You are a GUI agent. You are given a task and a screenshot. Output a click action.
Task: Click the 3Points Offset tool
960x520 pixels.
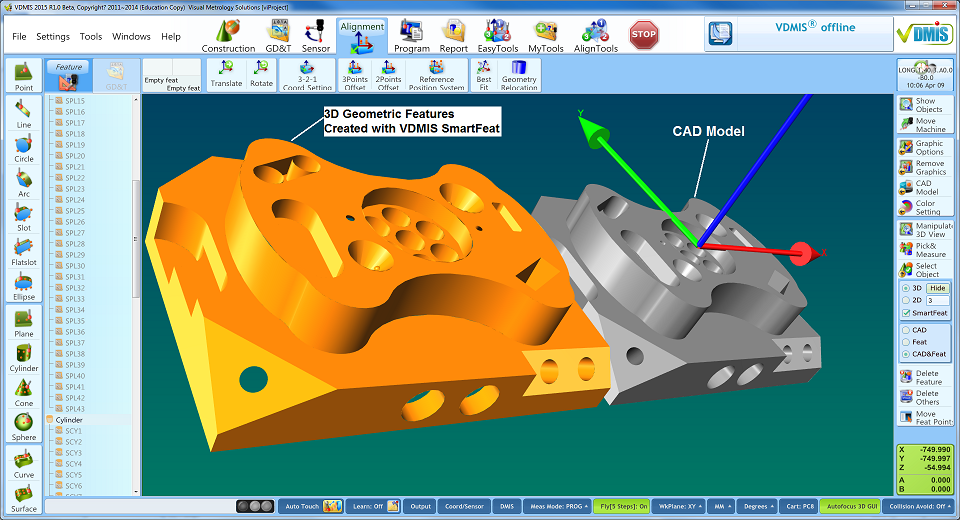pos(354,75)
